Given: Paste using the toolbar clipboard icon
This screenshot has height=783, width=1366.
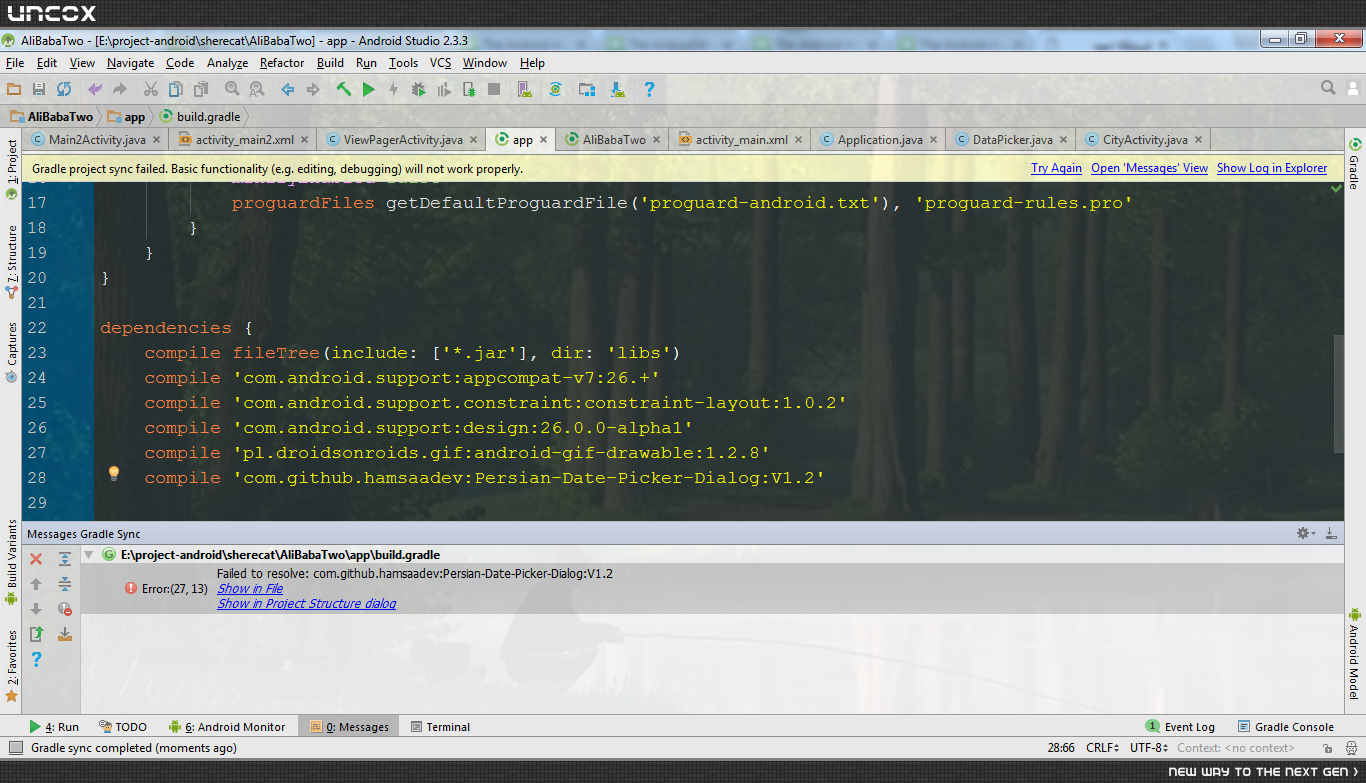Looking at the screenshot, I should (200, 89).
